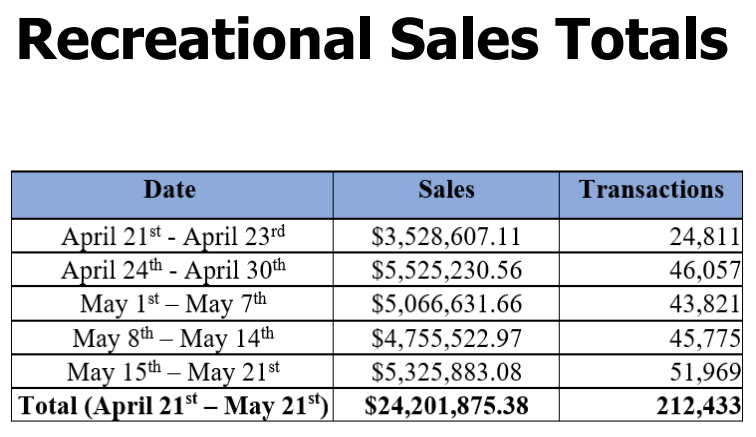Select the $5,066,631.66 sales cell
The image size is (756, 437).
click(446, 304)
